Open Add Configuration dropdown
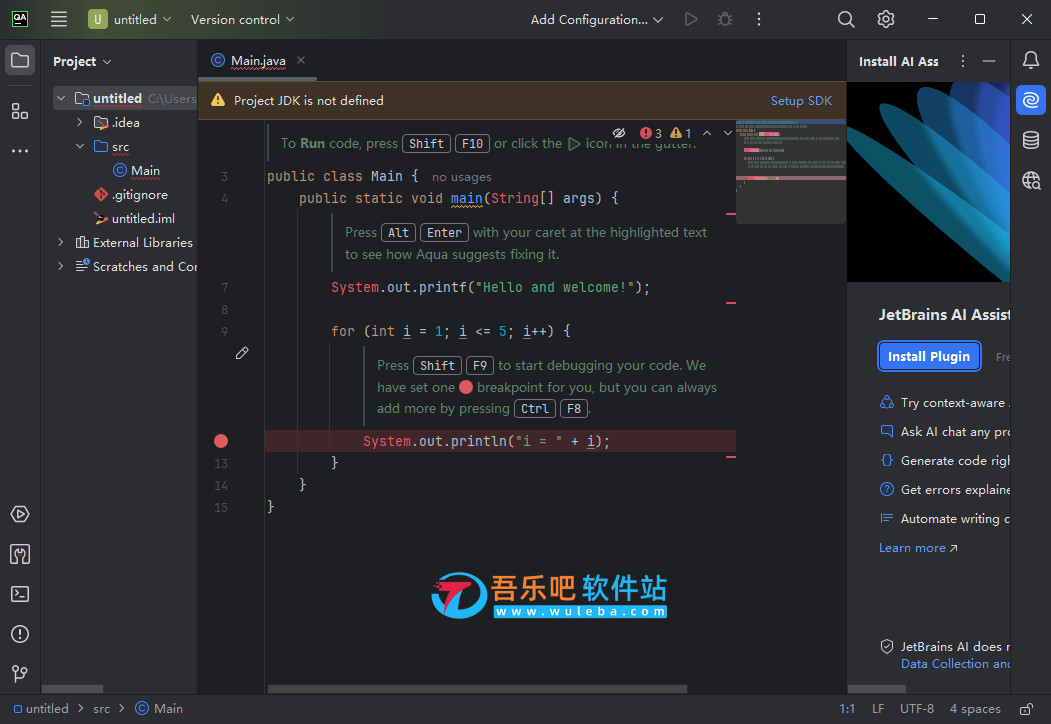 tap(597, 19)
